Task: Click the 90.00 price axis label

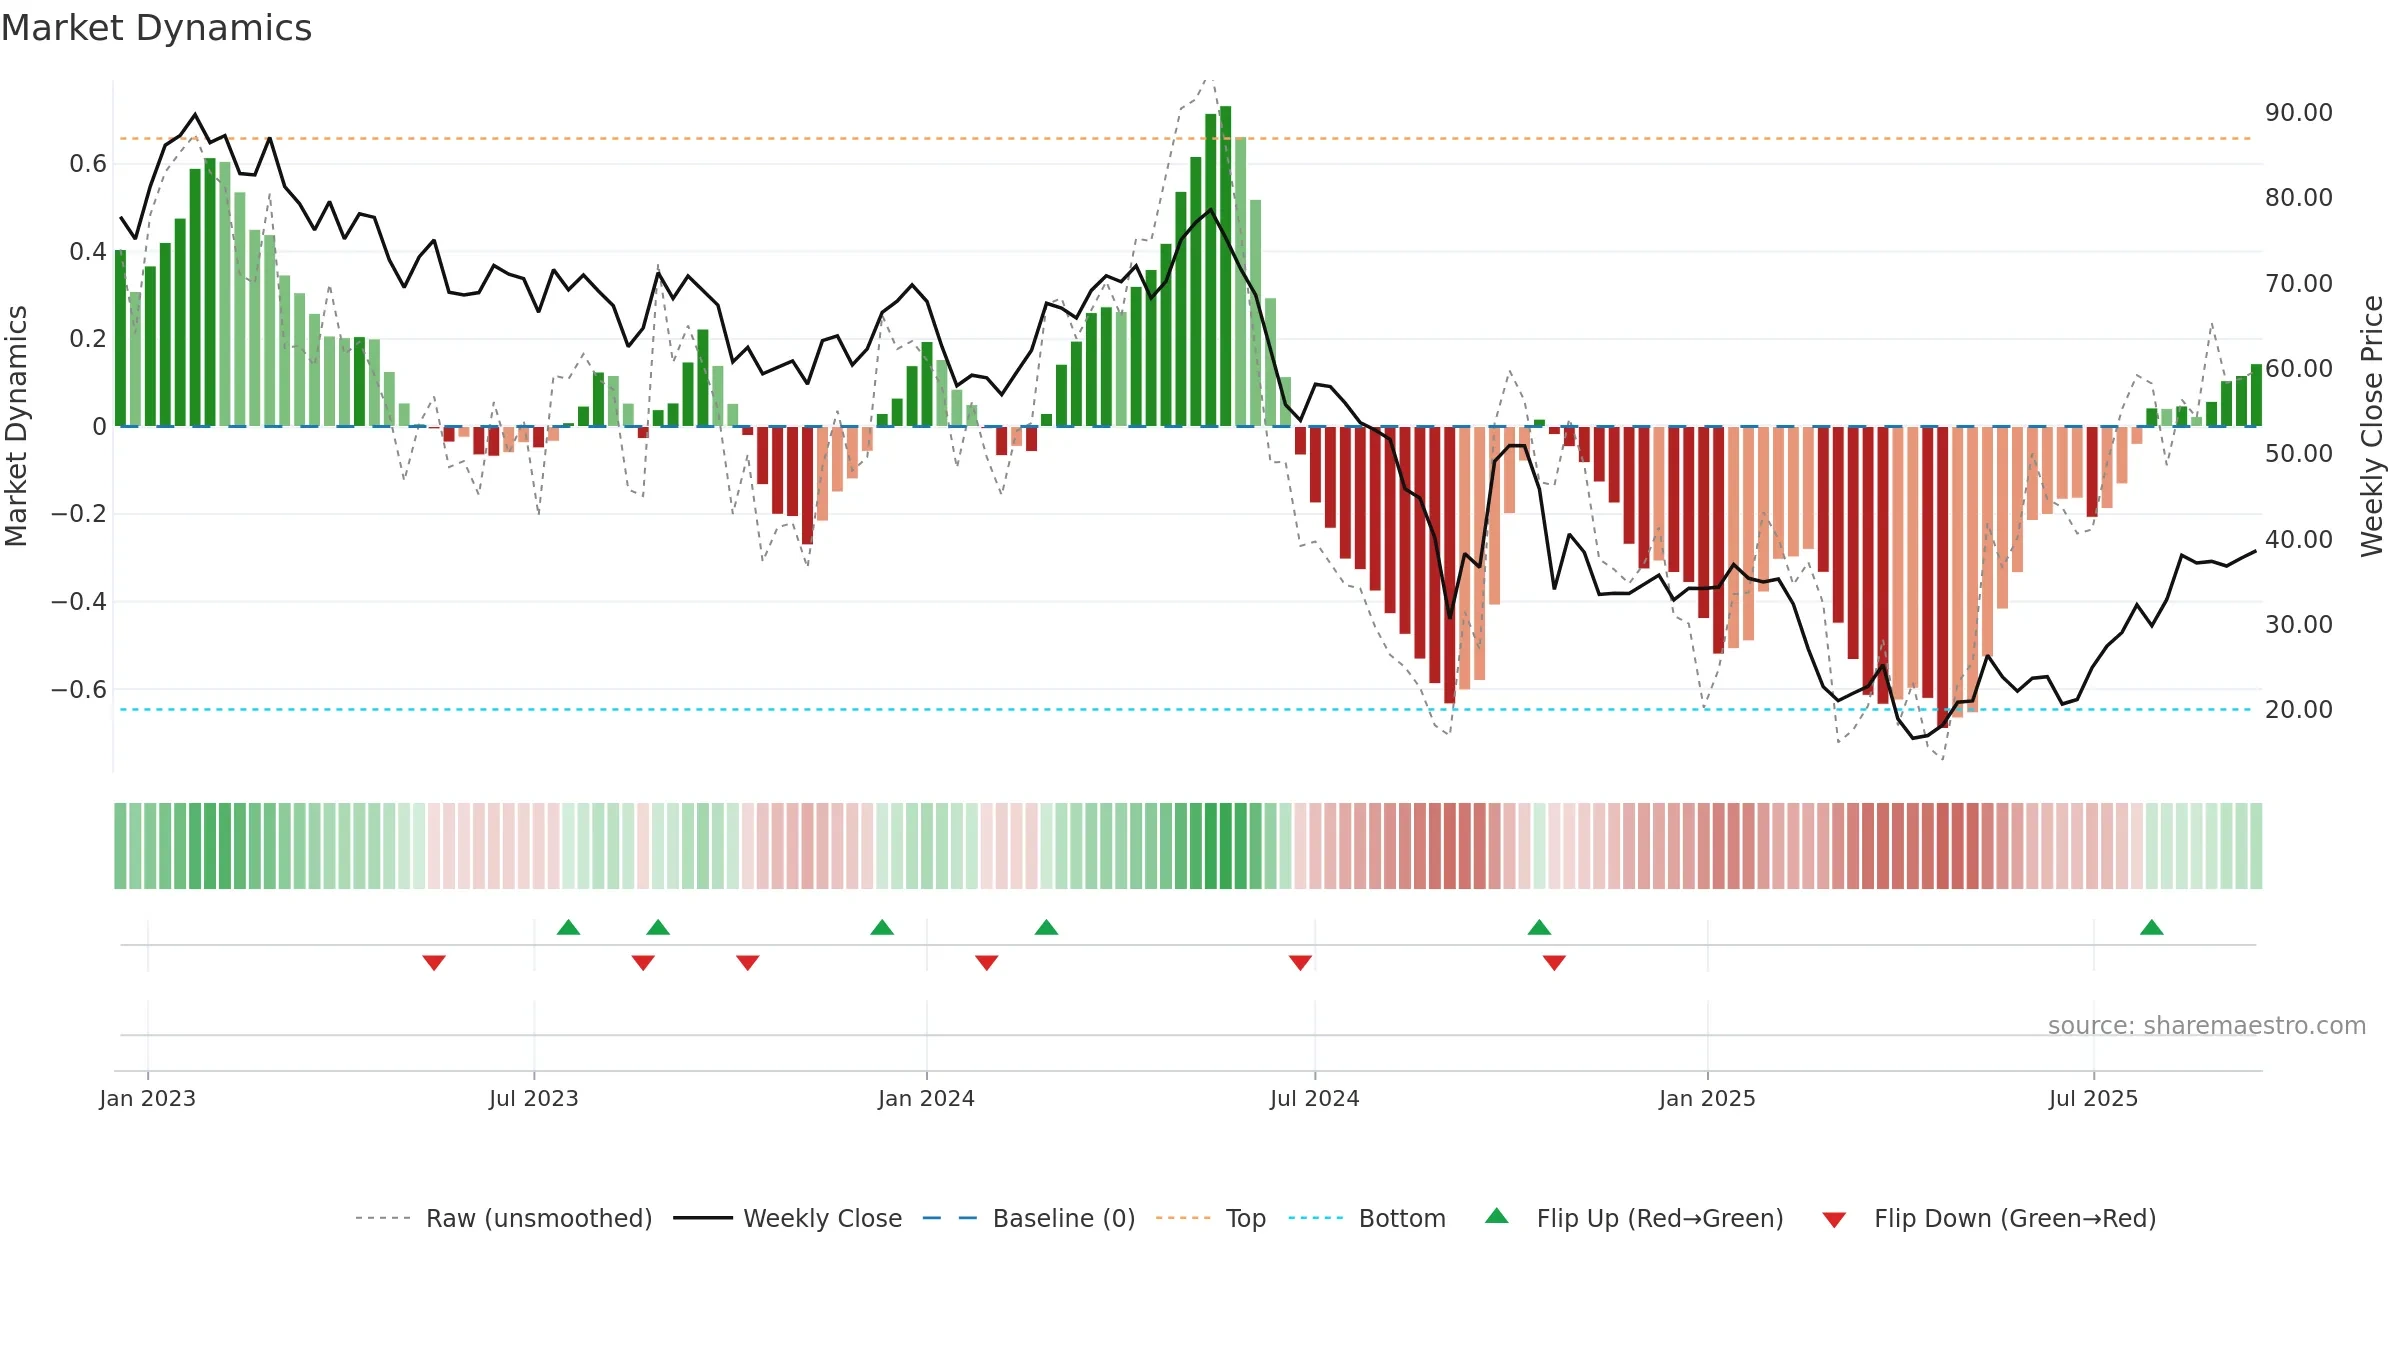Action: [2299, 112]
